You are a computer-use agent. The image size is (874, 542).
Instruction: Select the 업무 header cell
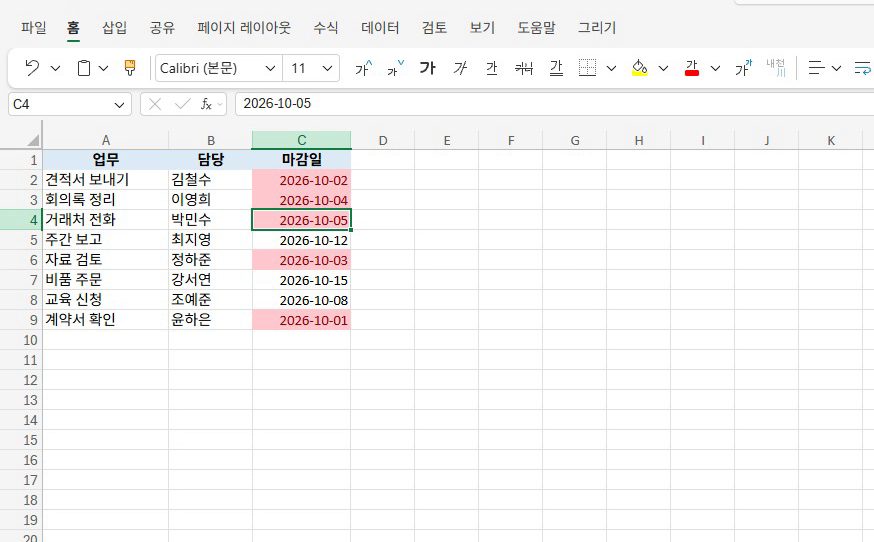click(x=105, y=160)
